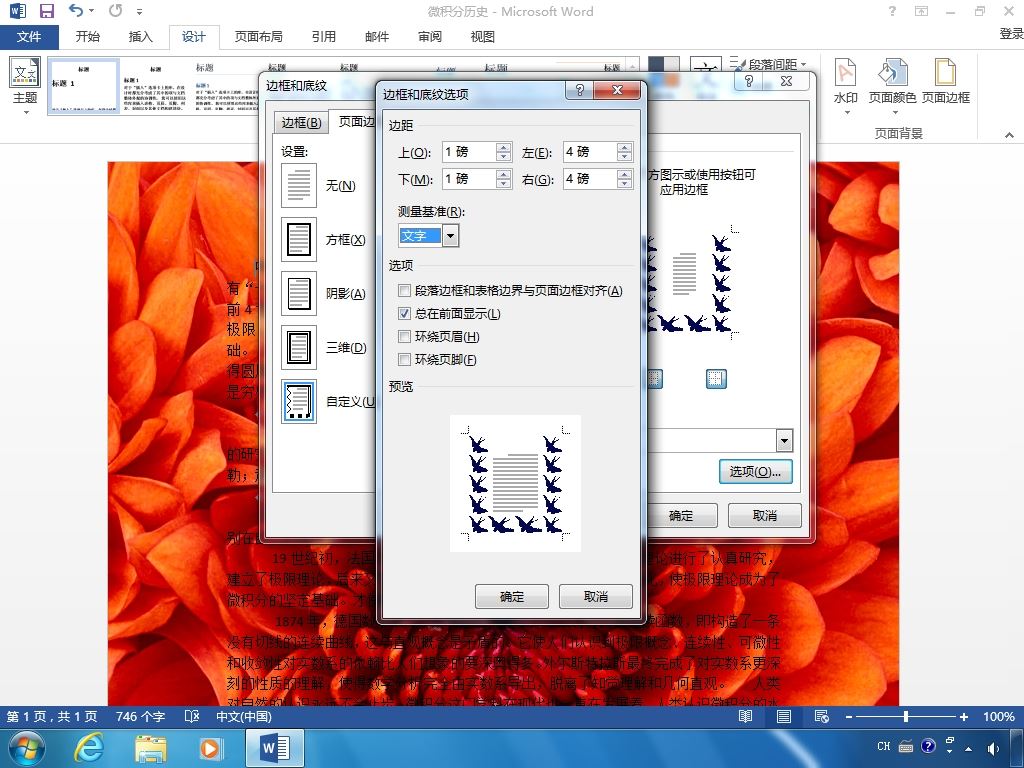Click language indicator 中文(中国) in status bar

[244, 716]
